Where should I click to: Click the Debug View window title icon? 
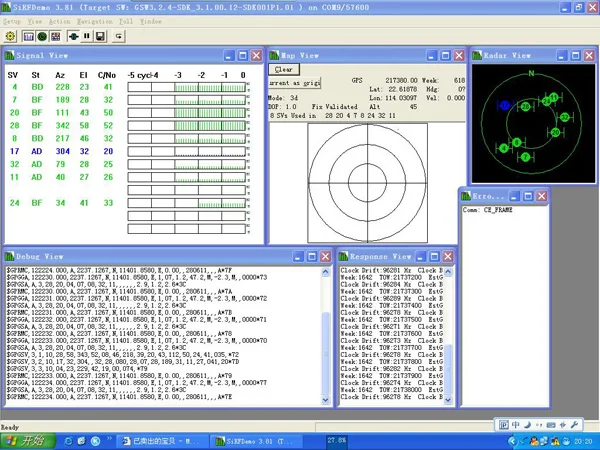tap(9, 256)
